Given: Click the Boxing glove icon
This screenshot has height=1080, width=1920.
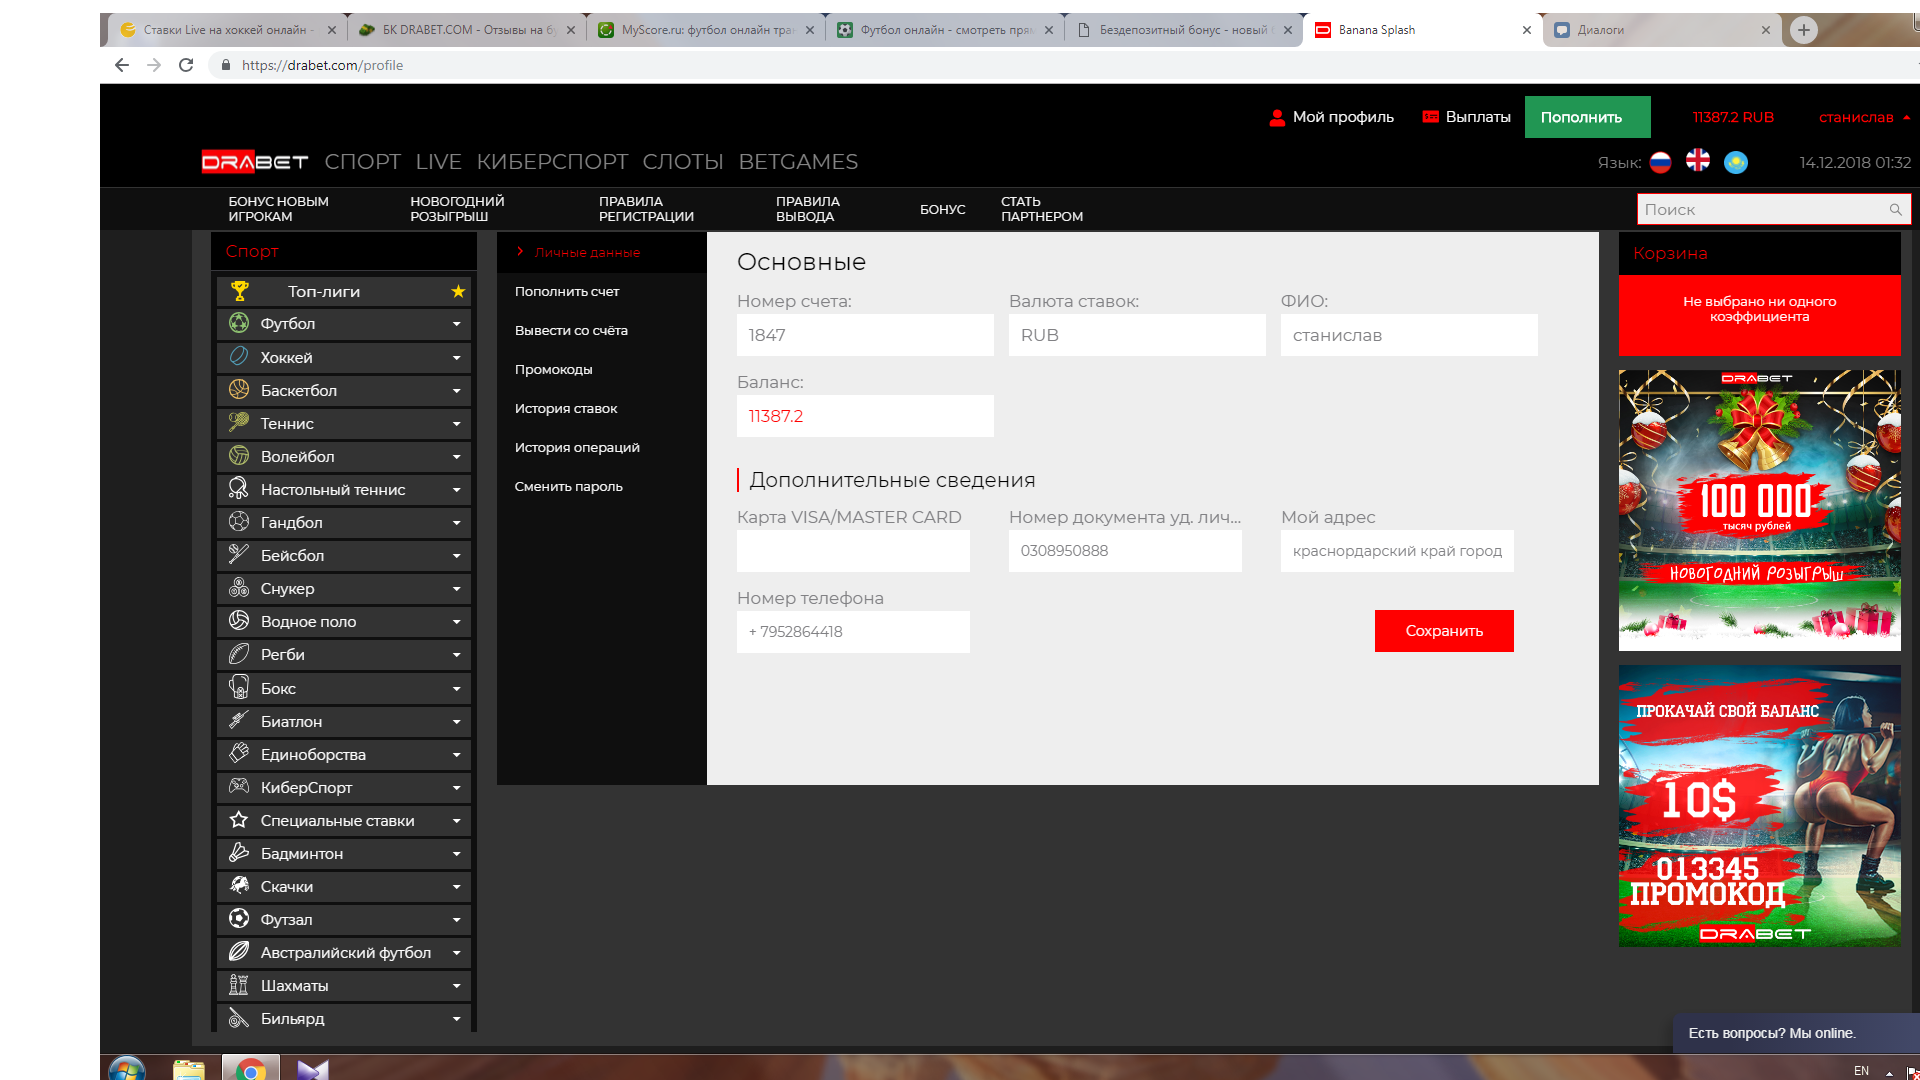Looking at the screenshot, I should click(x=239, y=687).
